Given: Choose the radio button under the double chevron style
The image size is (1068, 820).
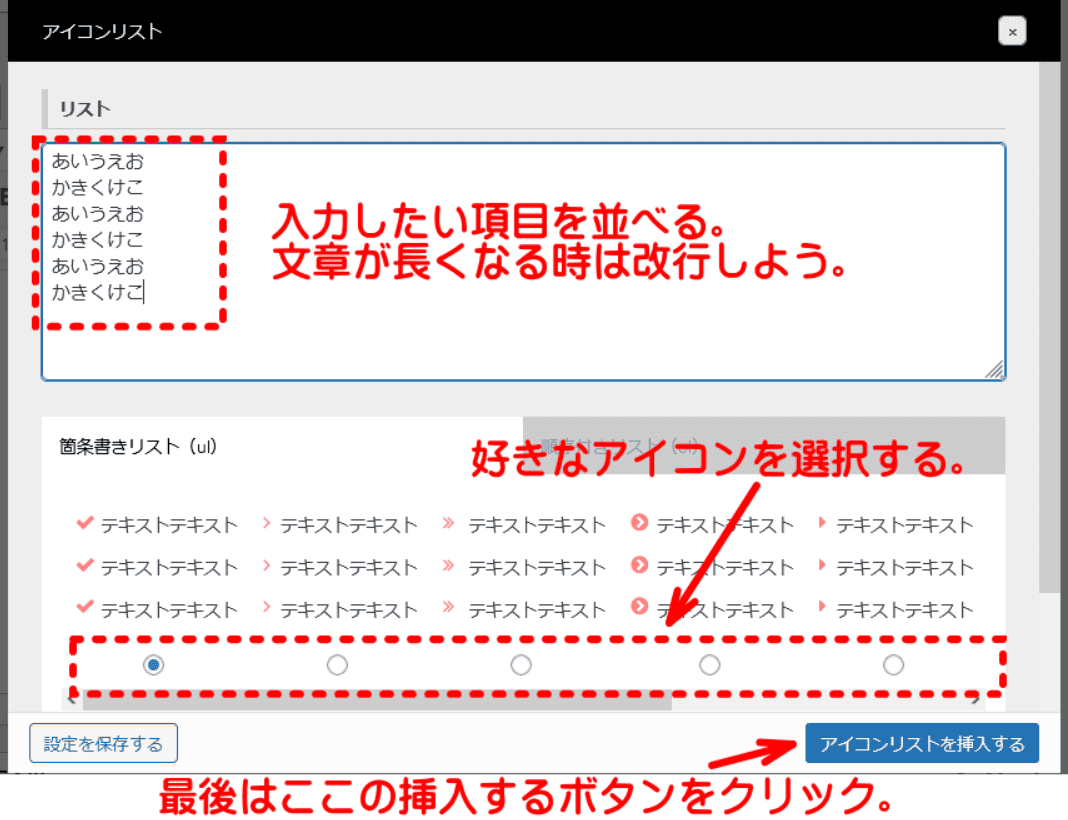Looking at the screenshot, I should click(521, 664).
